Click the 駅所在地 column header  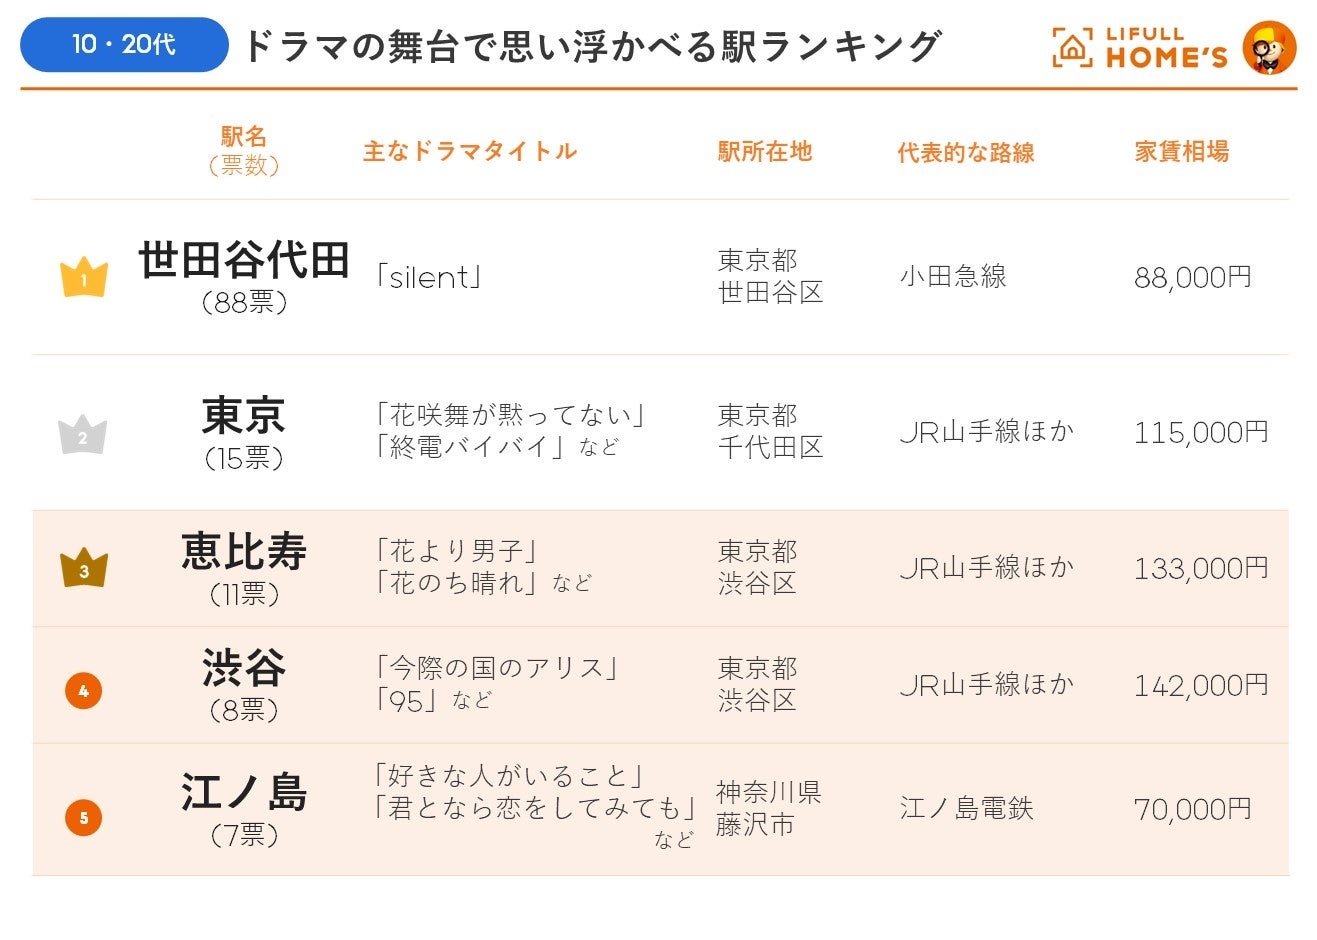(765, 152)
